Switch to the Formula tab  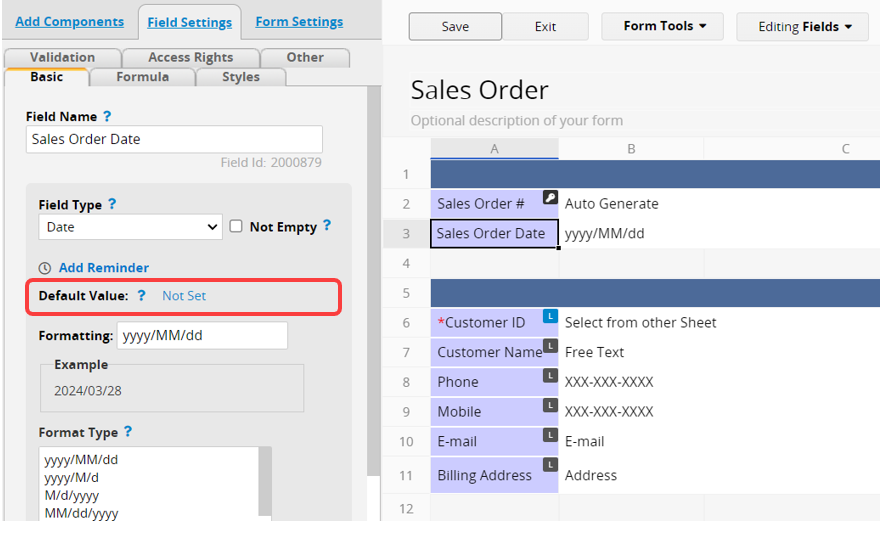[x=143, y=77]
